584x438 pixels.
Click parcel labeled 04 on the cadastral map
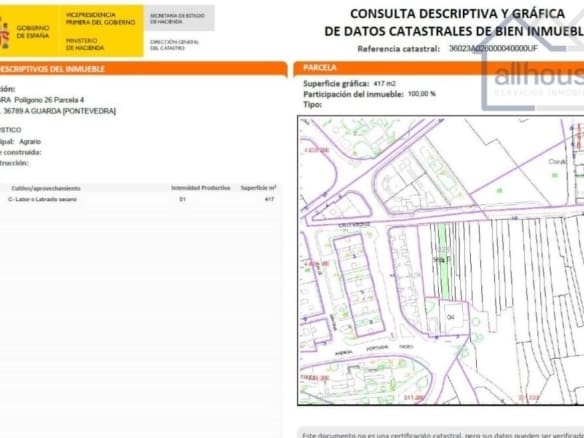coord(451,317)
